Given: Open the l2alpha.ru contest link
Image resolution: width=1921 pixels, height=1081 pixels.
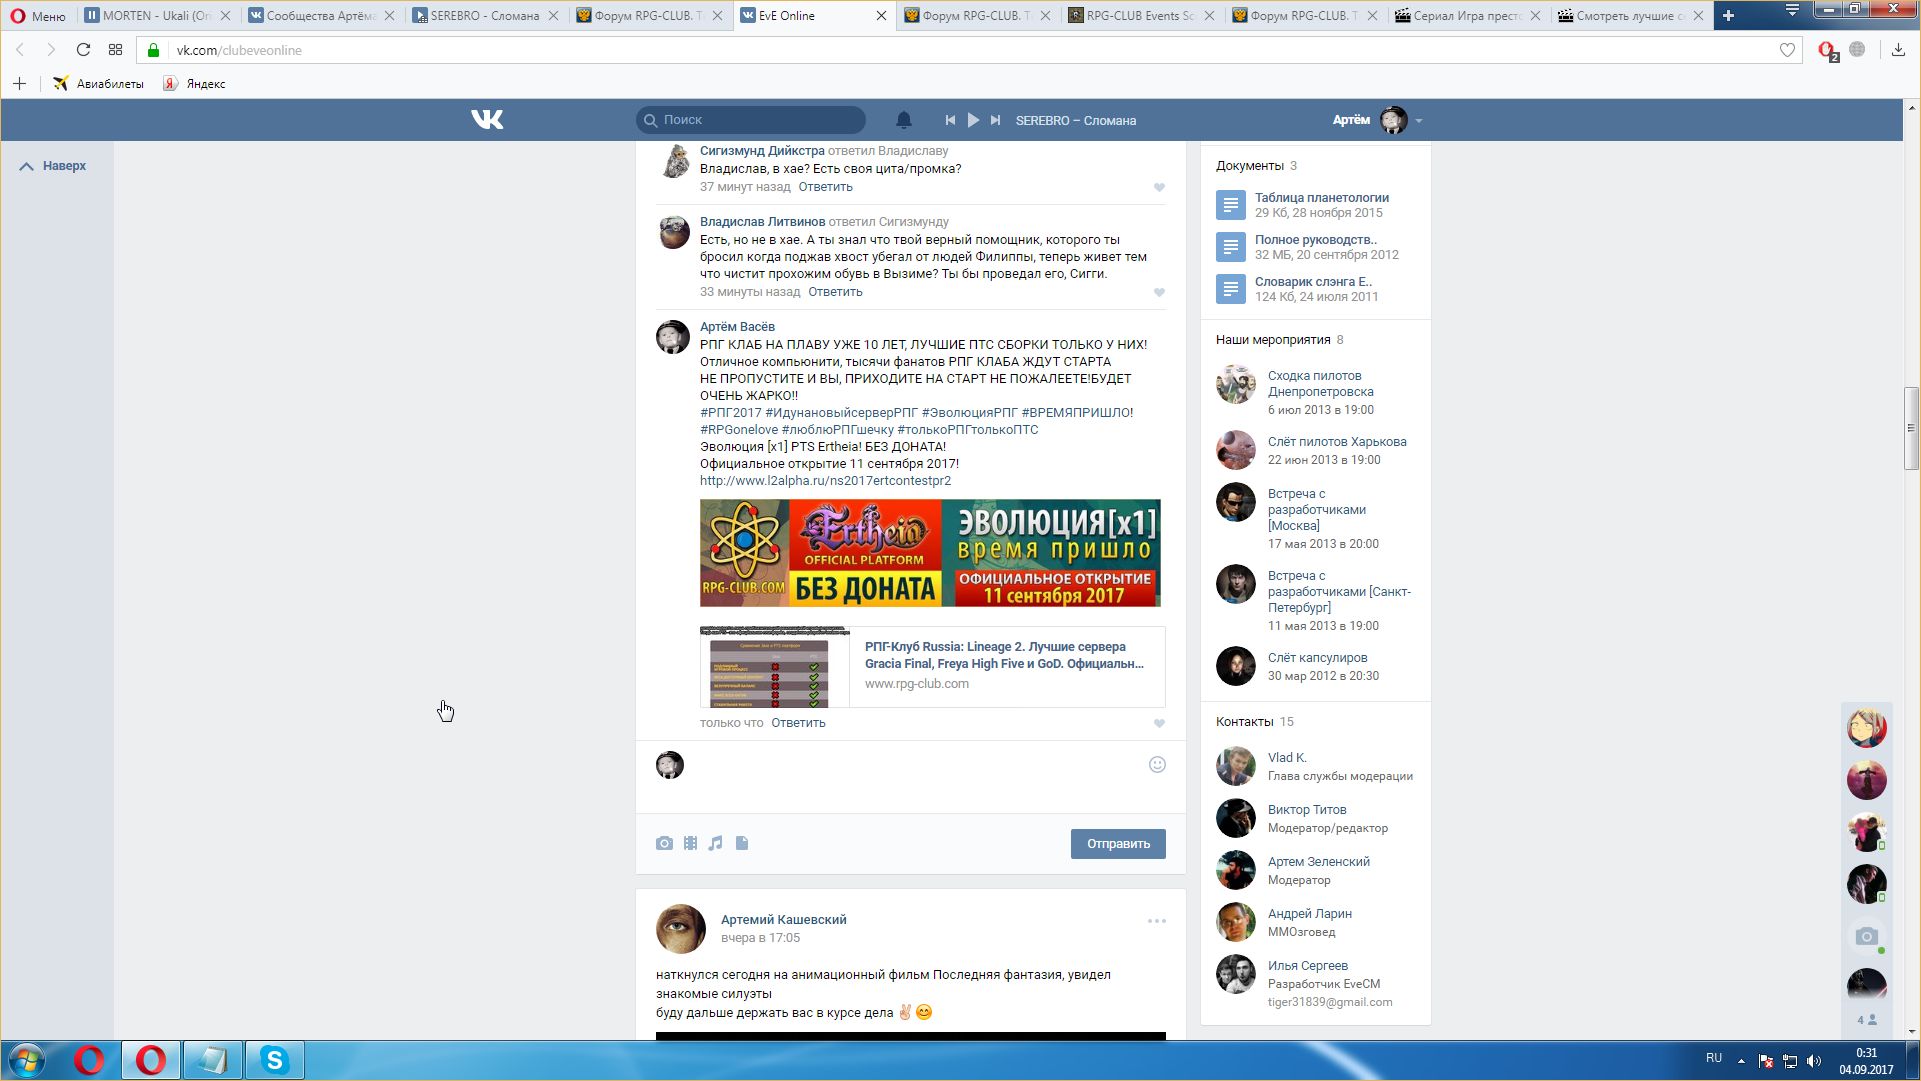Looking at the screenshot, I should 825,481.
